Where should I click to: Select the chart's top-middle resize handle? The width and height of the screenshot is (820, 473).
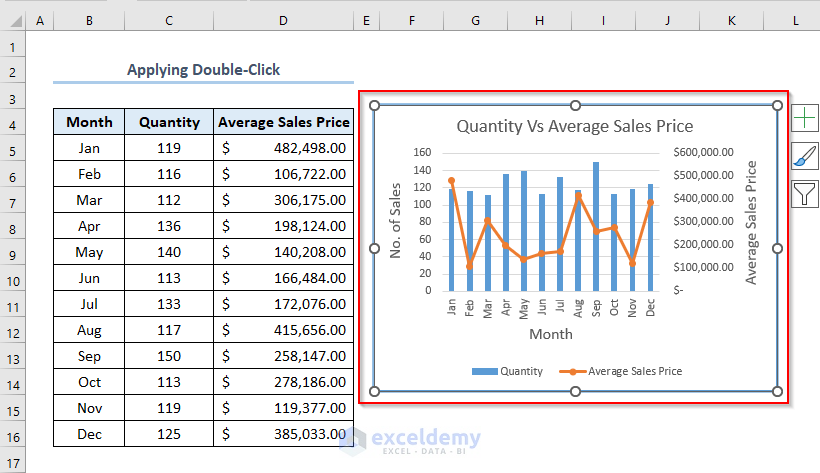575,106
